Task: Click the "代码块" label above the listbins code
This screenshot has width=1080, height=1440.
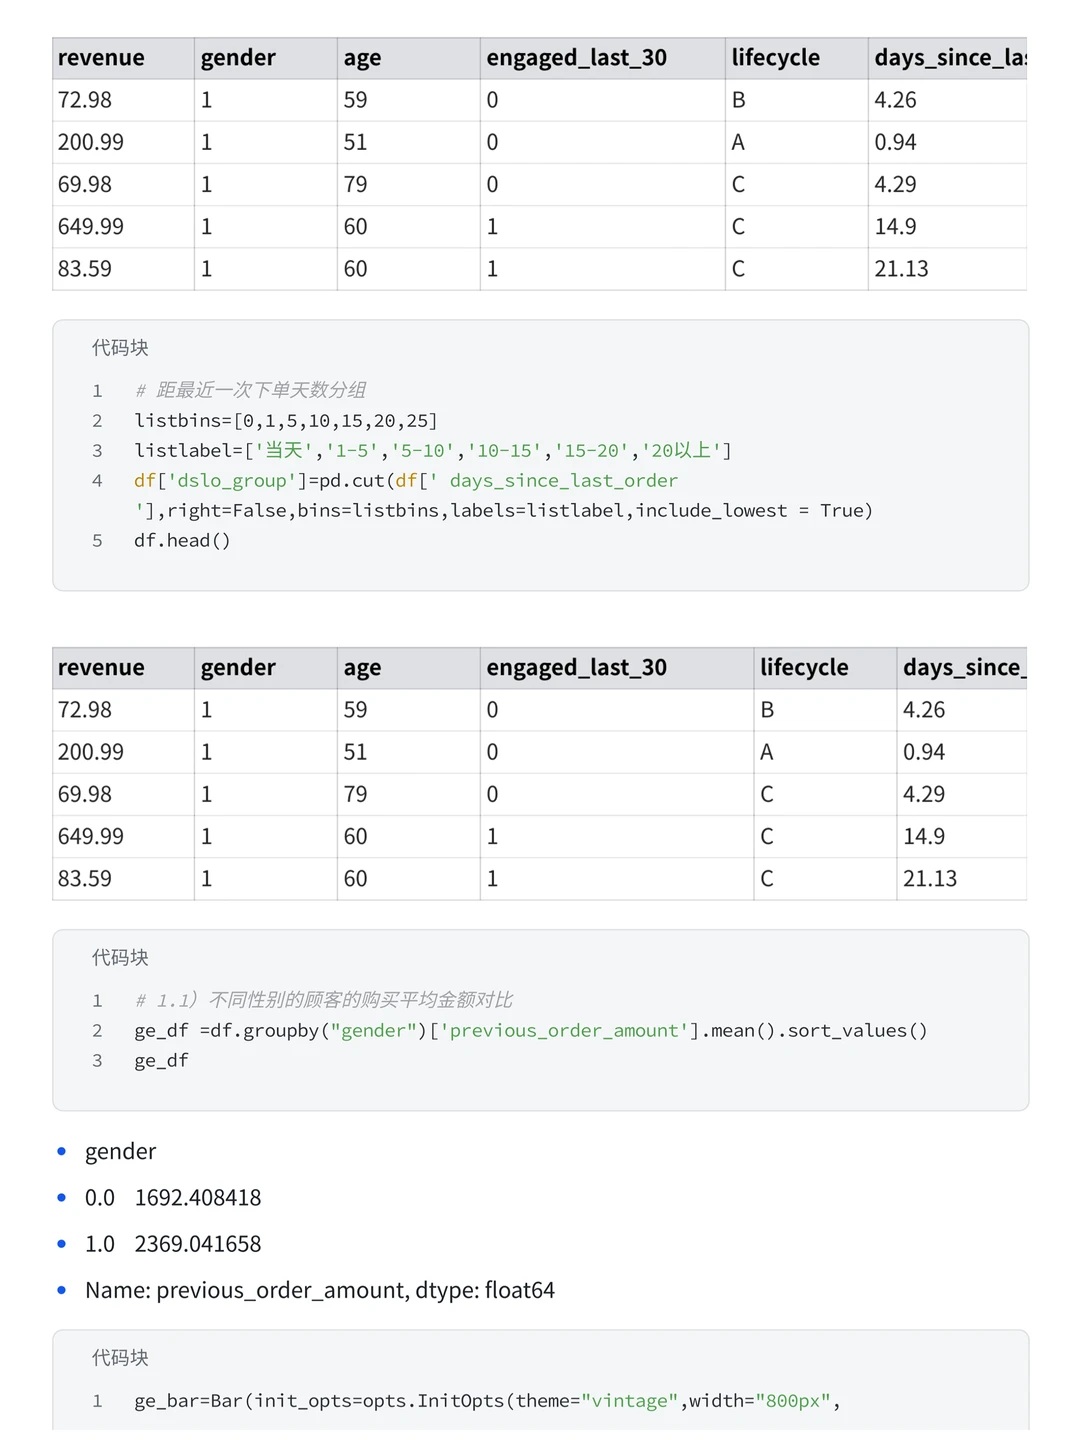Action: (120, 348)
